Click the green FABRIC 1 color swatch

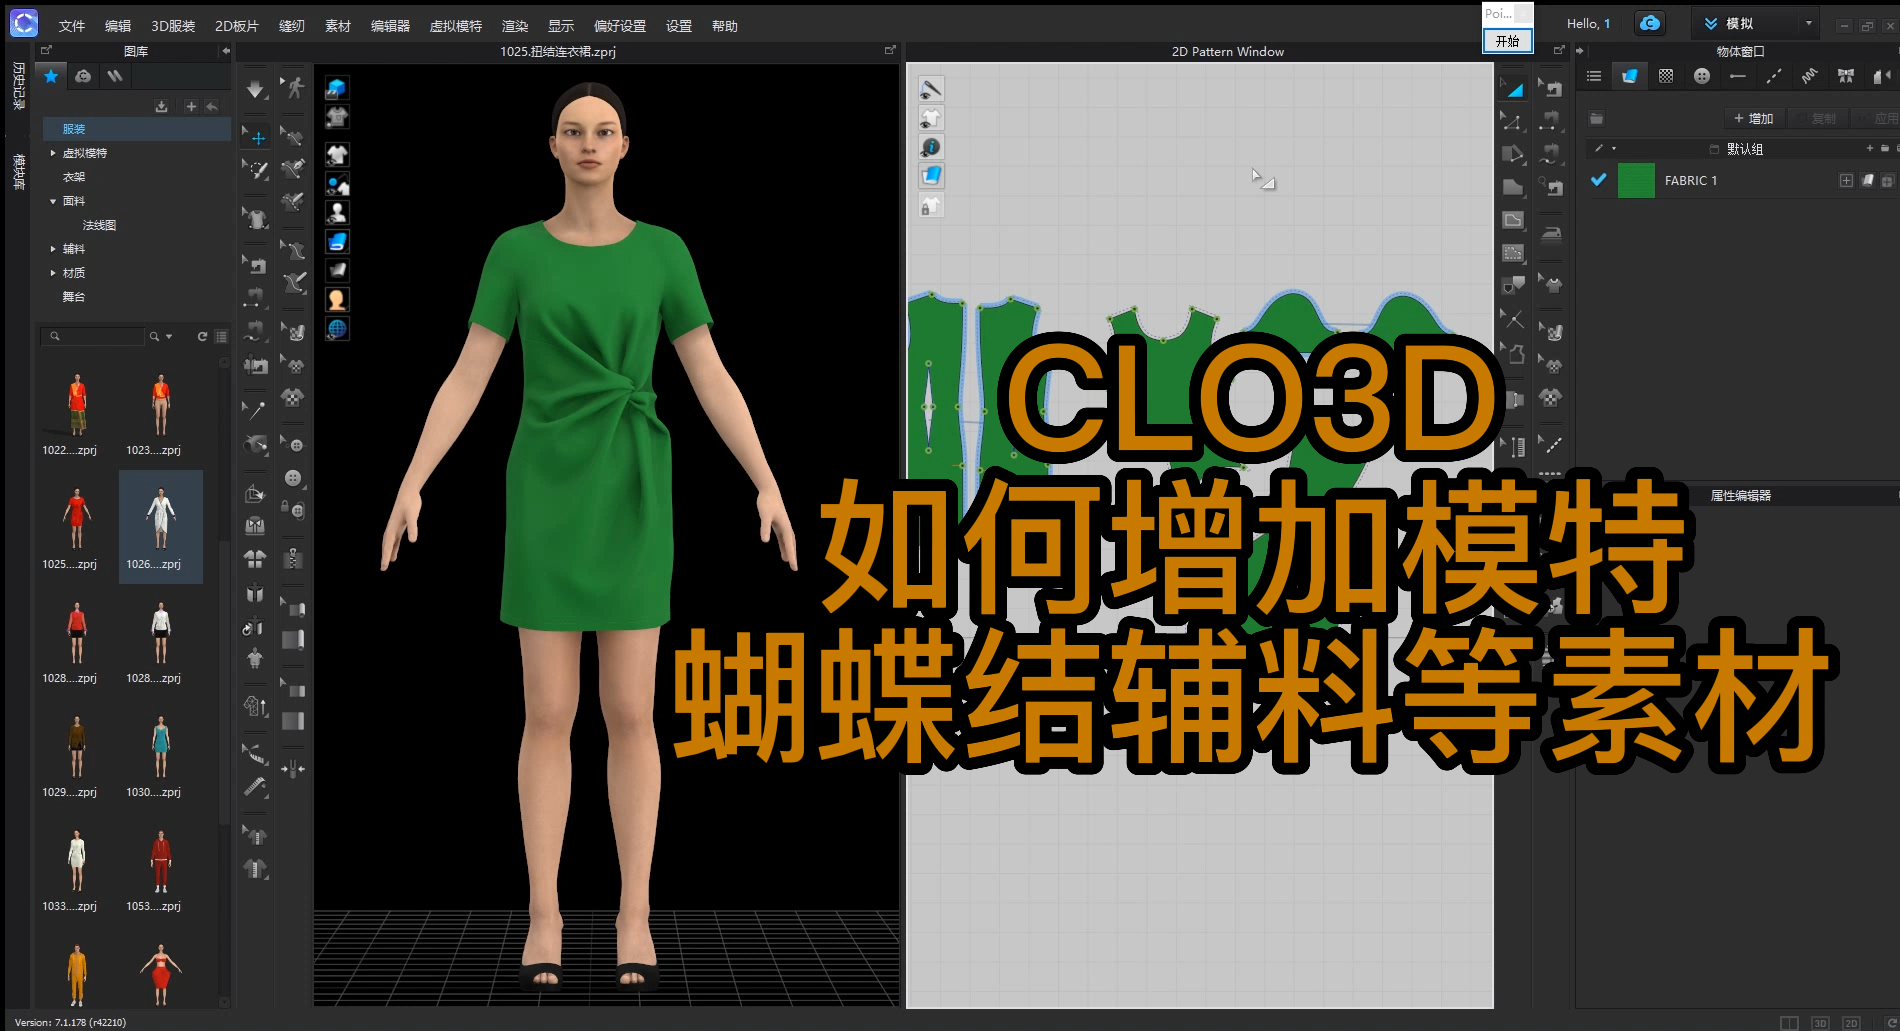(x=1636, y=180)
